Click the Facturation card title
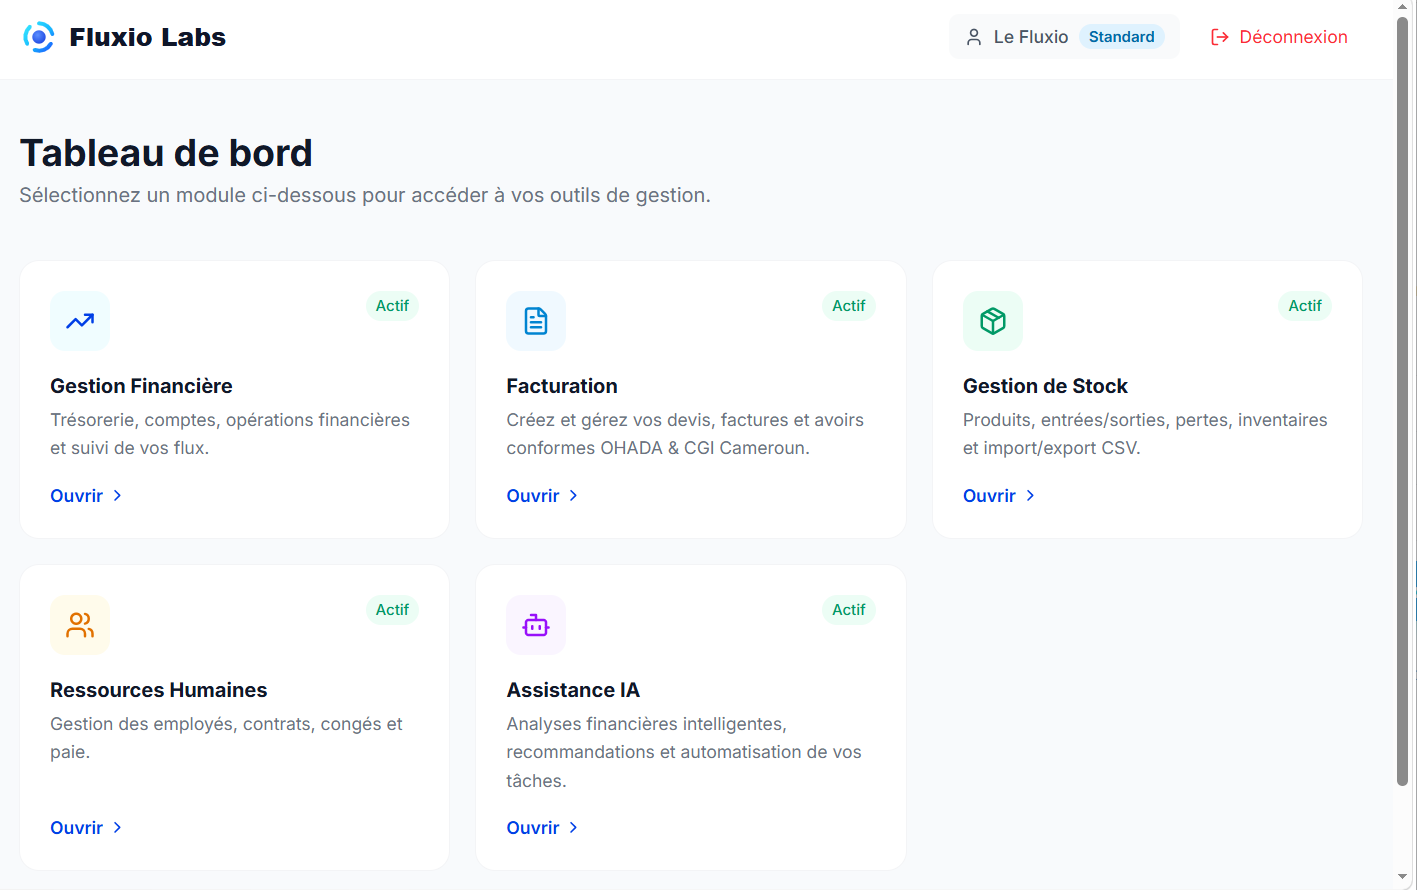Image resolution: width=1417 pixels, height=890 pixels. 562,386
